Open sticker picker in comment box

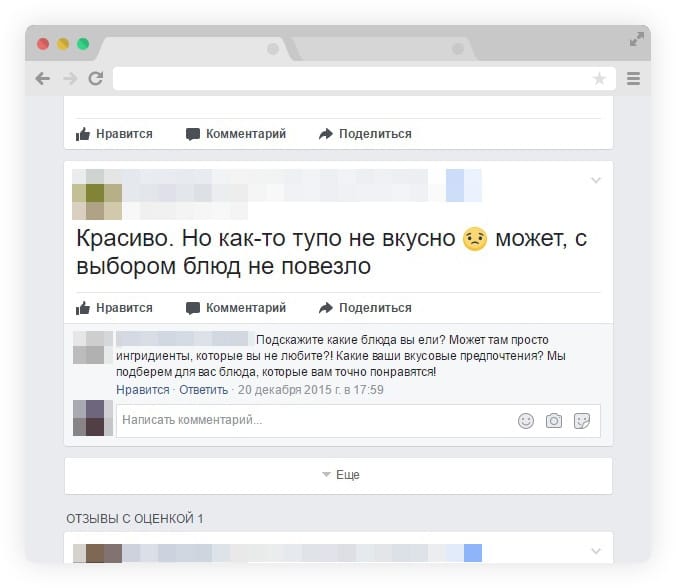(582, 421)
